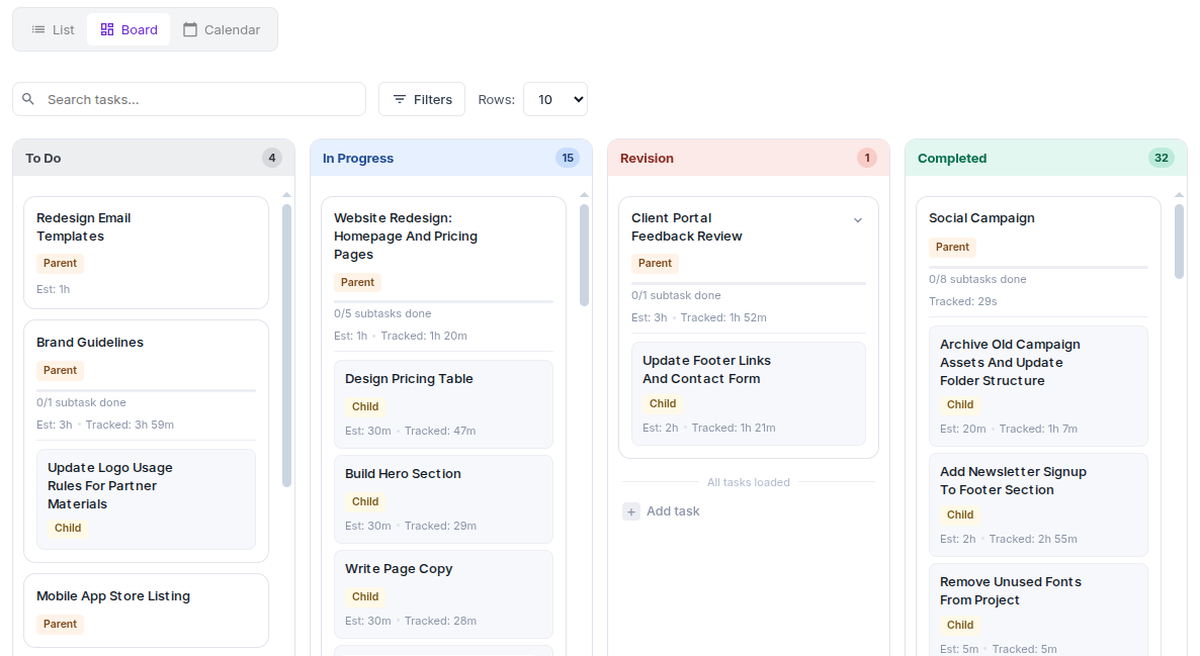Click the In Progress column header label
The height and width of the screenshot is (656, 1200).
358,158
